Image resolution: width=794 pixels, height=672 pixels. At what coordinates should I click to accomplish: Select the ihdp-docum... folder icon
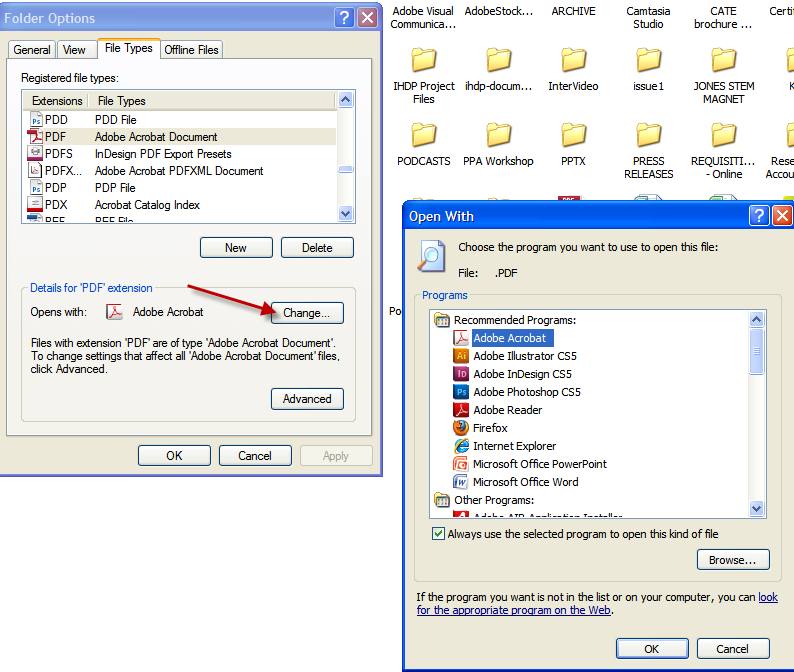coord(498,60)
